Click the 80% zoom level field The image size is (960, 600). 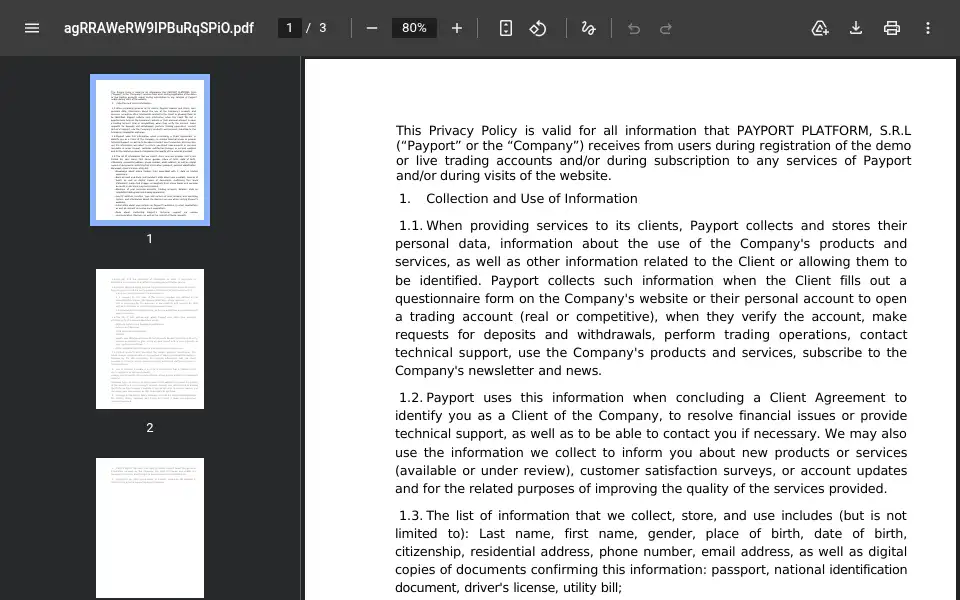tap(414, 28)
